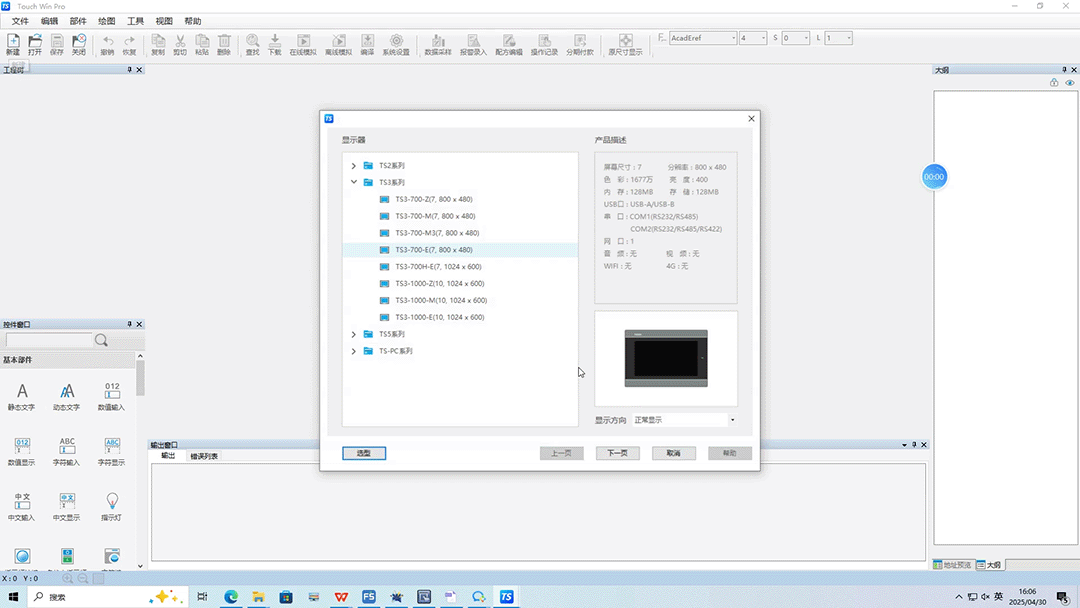Viewport: 1080px width, 608px height.
Task: Click the 下载 (Download) toolbar icon
Action: (275, 45)
